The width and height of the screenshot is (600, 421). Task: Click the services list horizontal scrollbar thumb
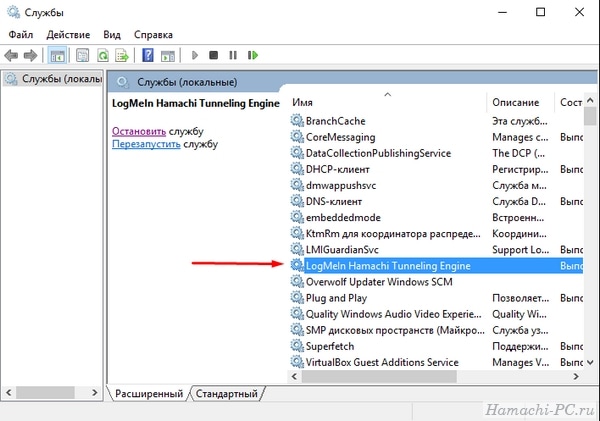379,377
